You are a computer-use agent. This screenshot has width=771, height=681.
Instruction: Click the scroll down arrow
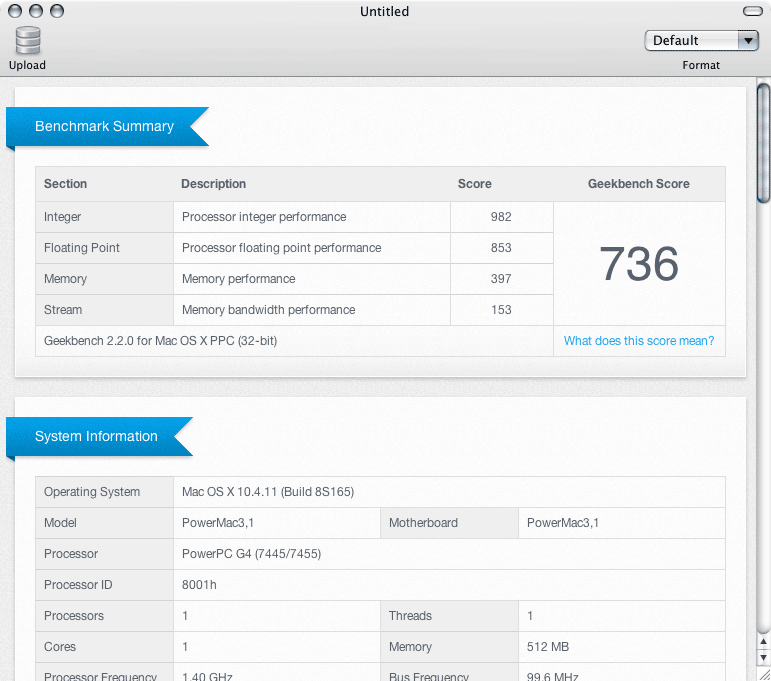(763, 657)
